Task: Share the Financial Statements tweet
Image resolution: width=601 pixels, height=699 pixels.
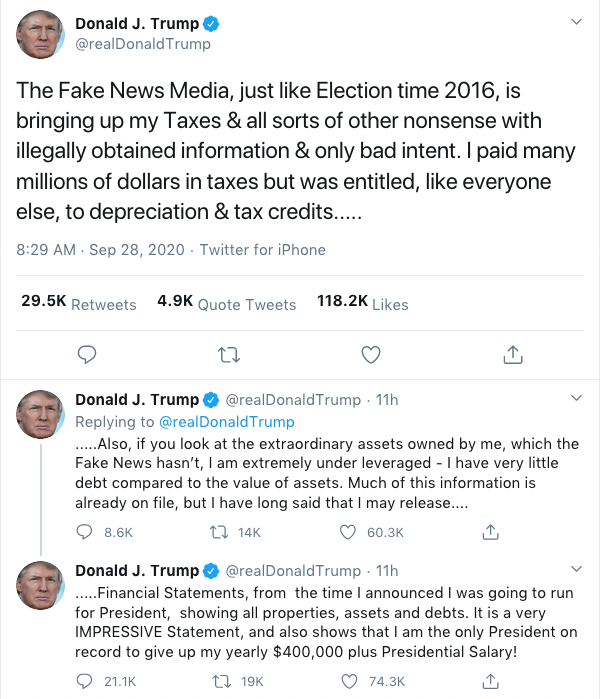Action: tap(490, 681)
